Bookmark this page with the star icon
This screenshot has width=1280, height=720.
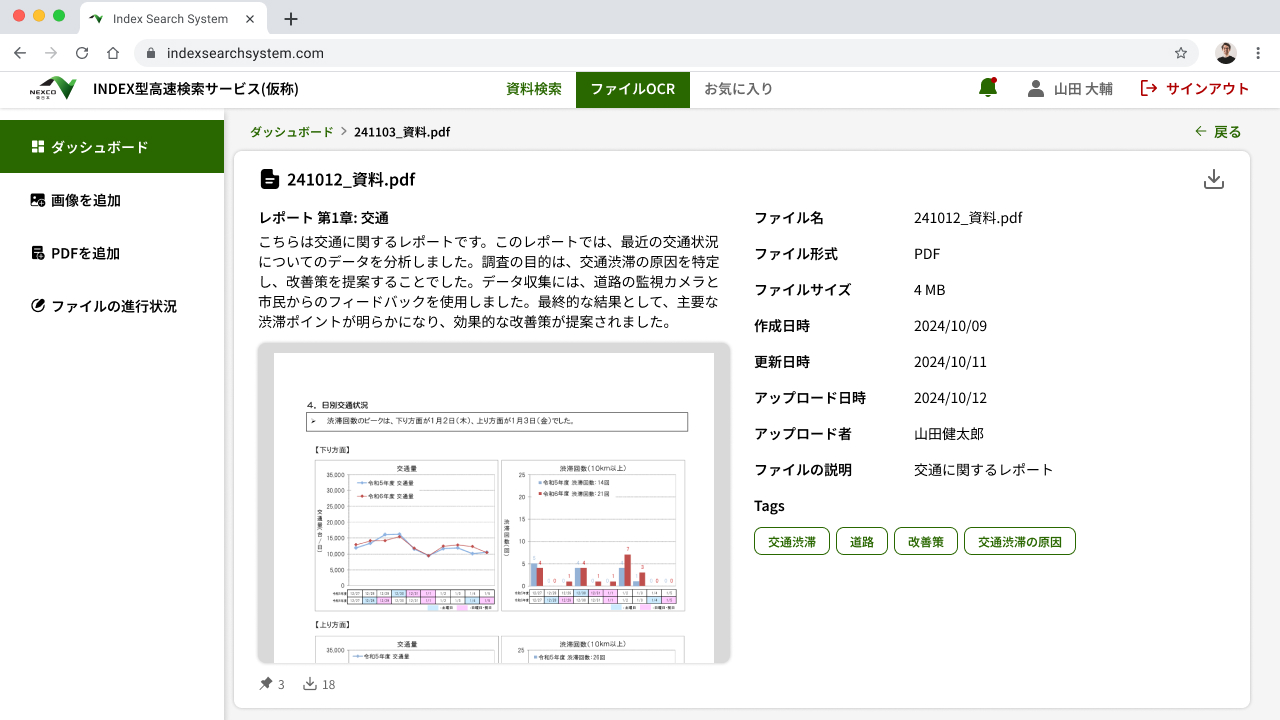1181,53
